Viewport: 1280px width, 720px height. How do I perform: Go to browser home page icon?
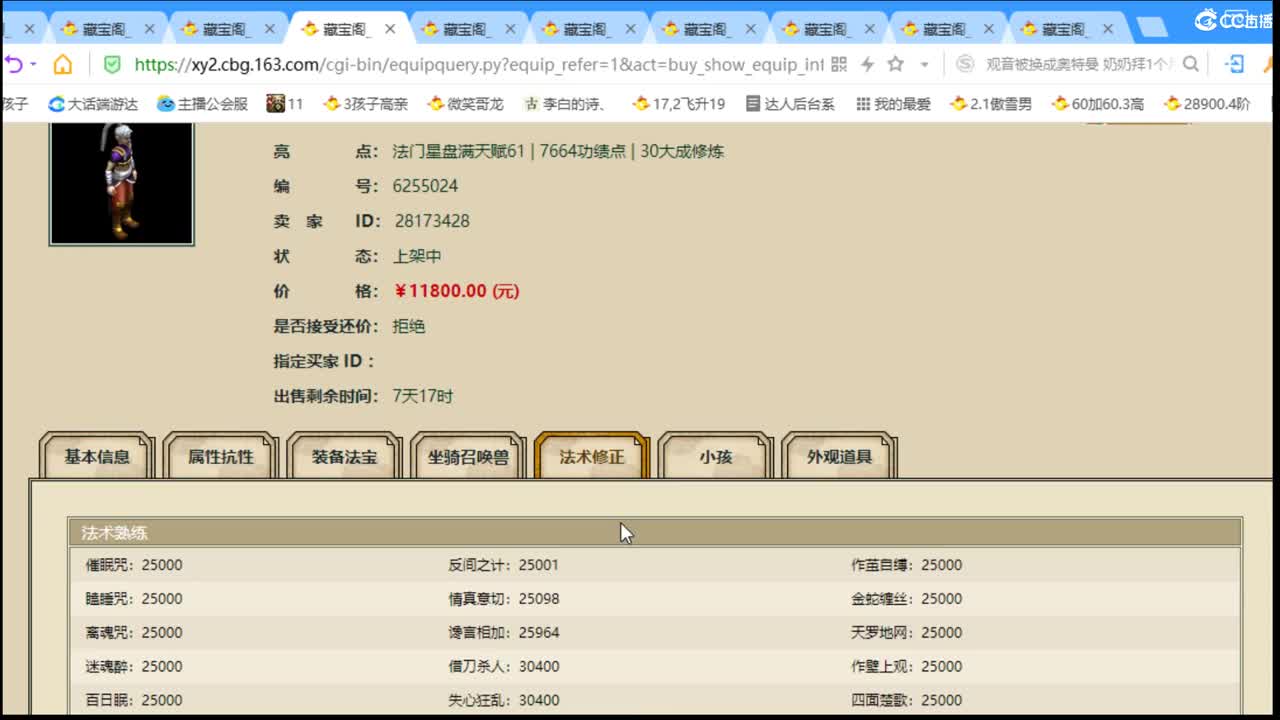coord(63,65)
